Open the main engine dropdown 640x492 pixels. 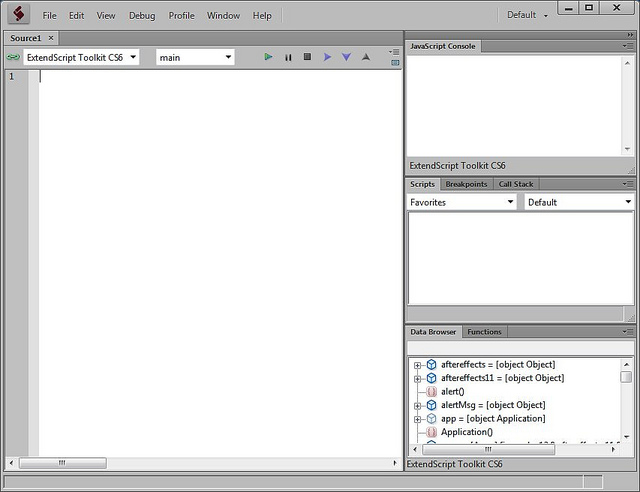(195, 57)
